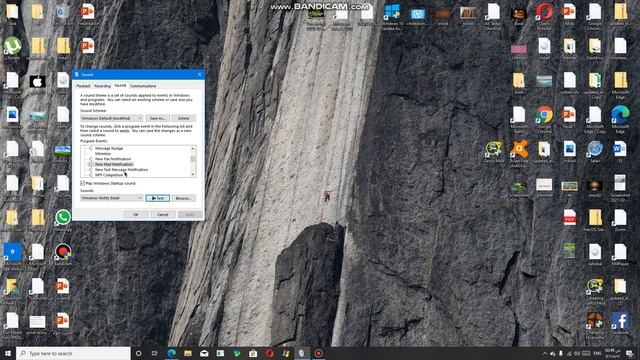Image resolution: width=640 pixels, height=360 pixels.
Task: Click the Browse button
Action: coord(184,198)
